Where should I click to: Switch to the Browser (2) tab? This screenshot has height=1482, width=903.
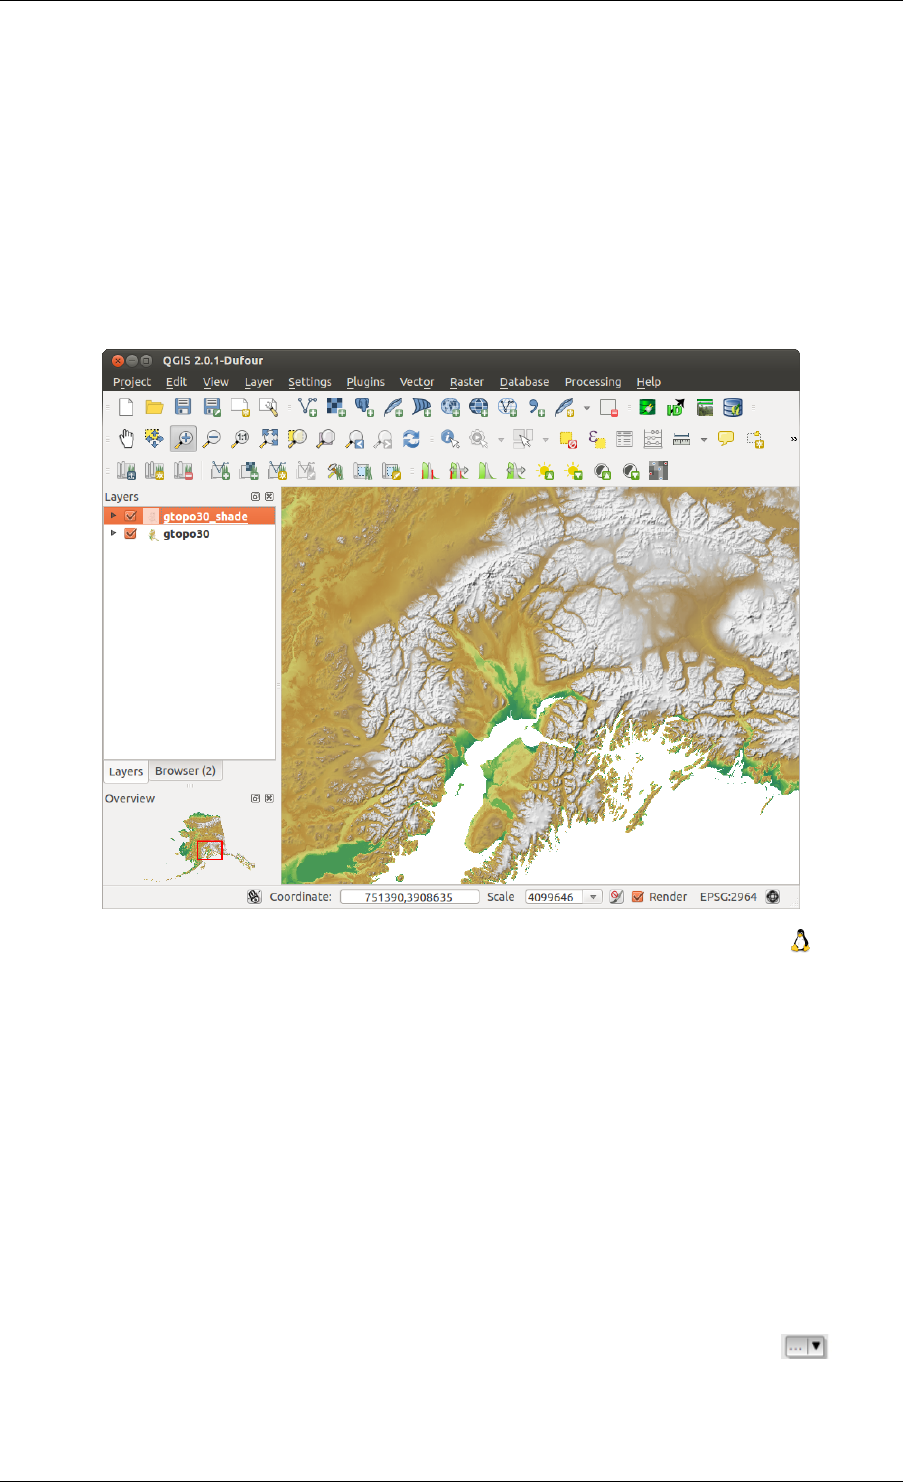(185, 771)
